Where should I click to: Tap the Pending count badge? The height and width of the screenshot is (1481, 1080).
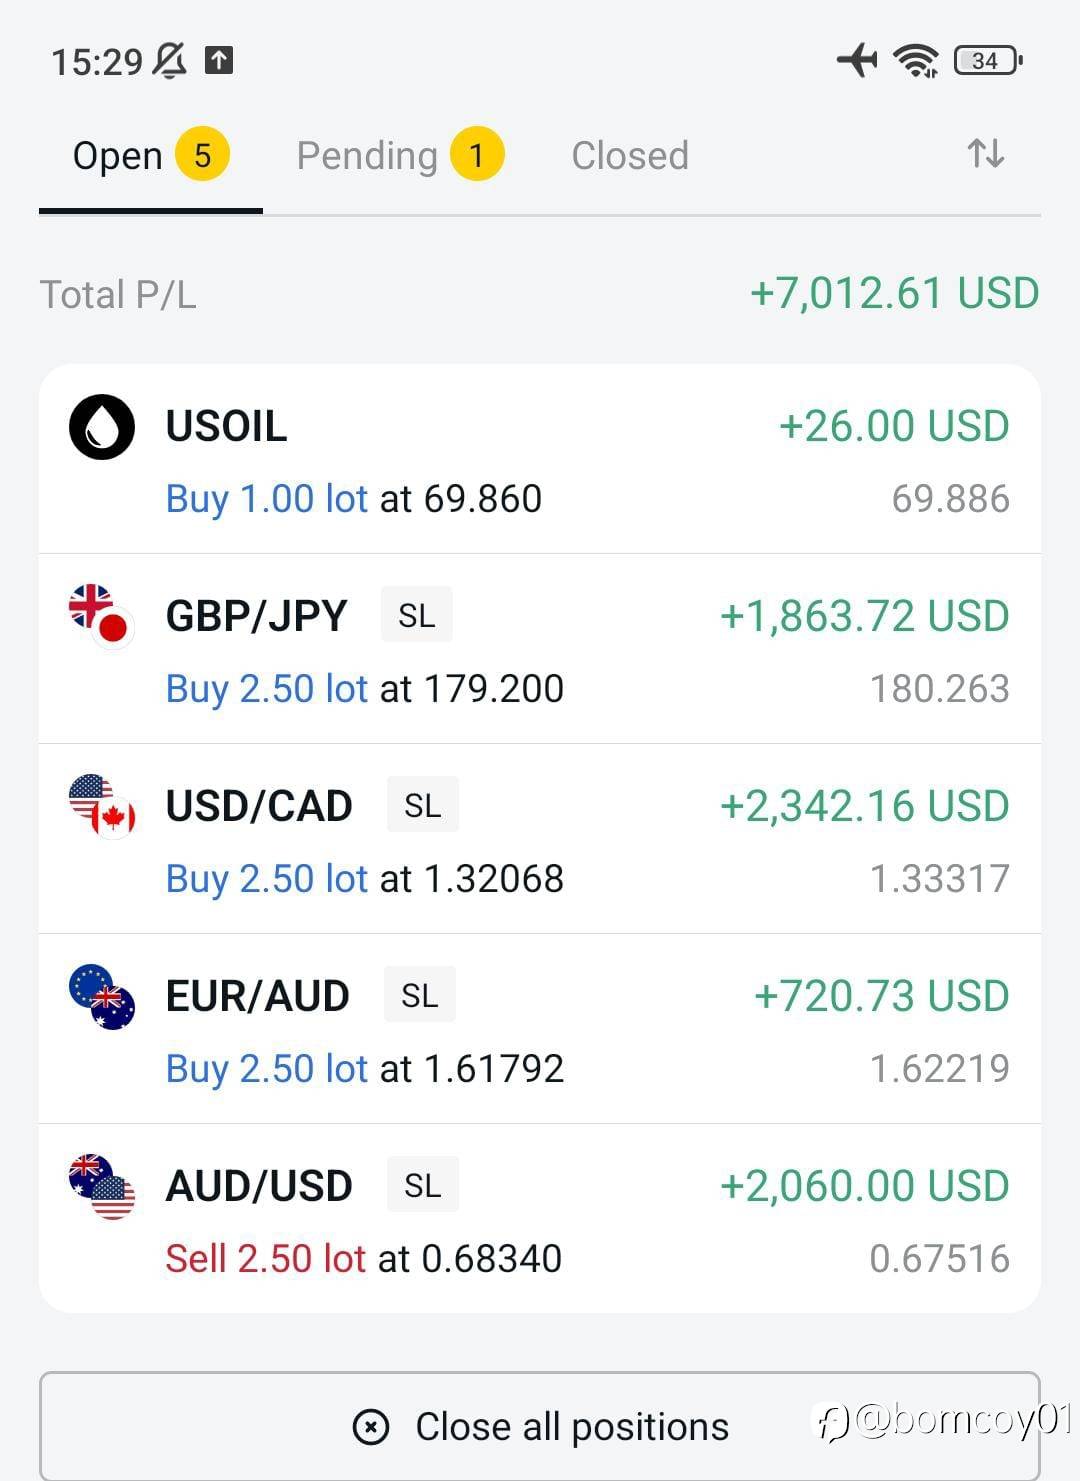coord(477,155)
